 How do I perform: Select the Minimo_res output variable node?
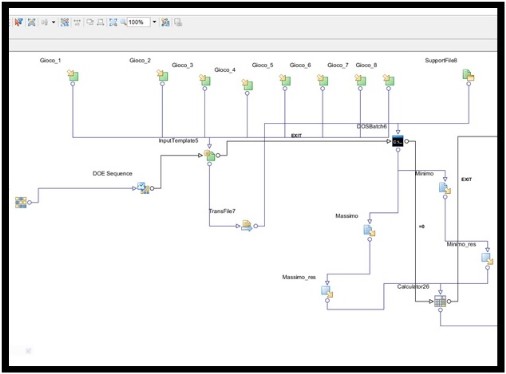click(487, 259)
